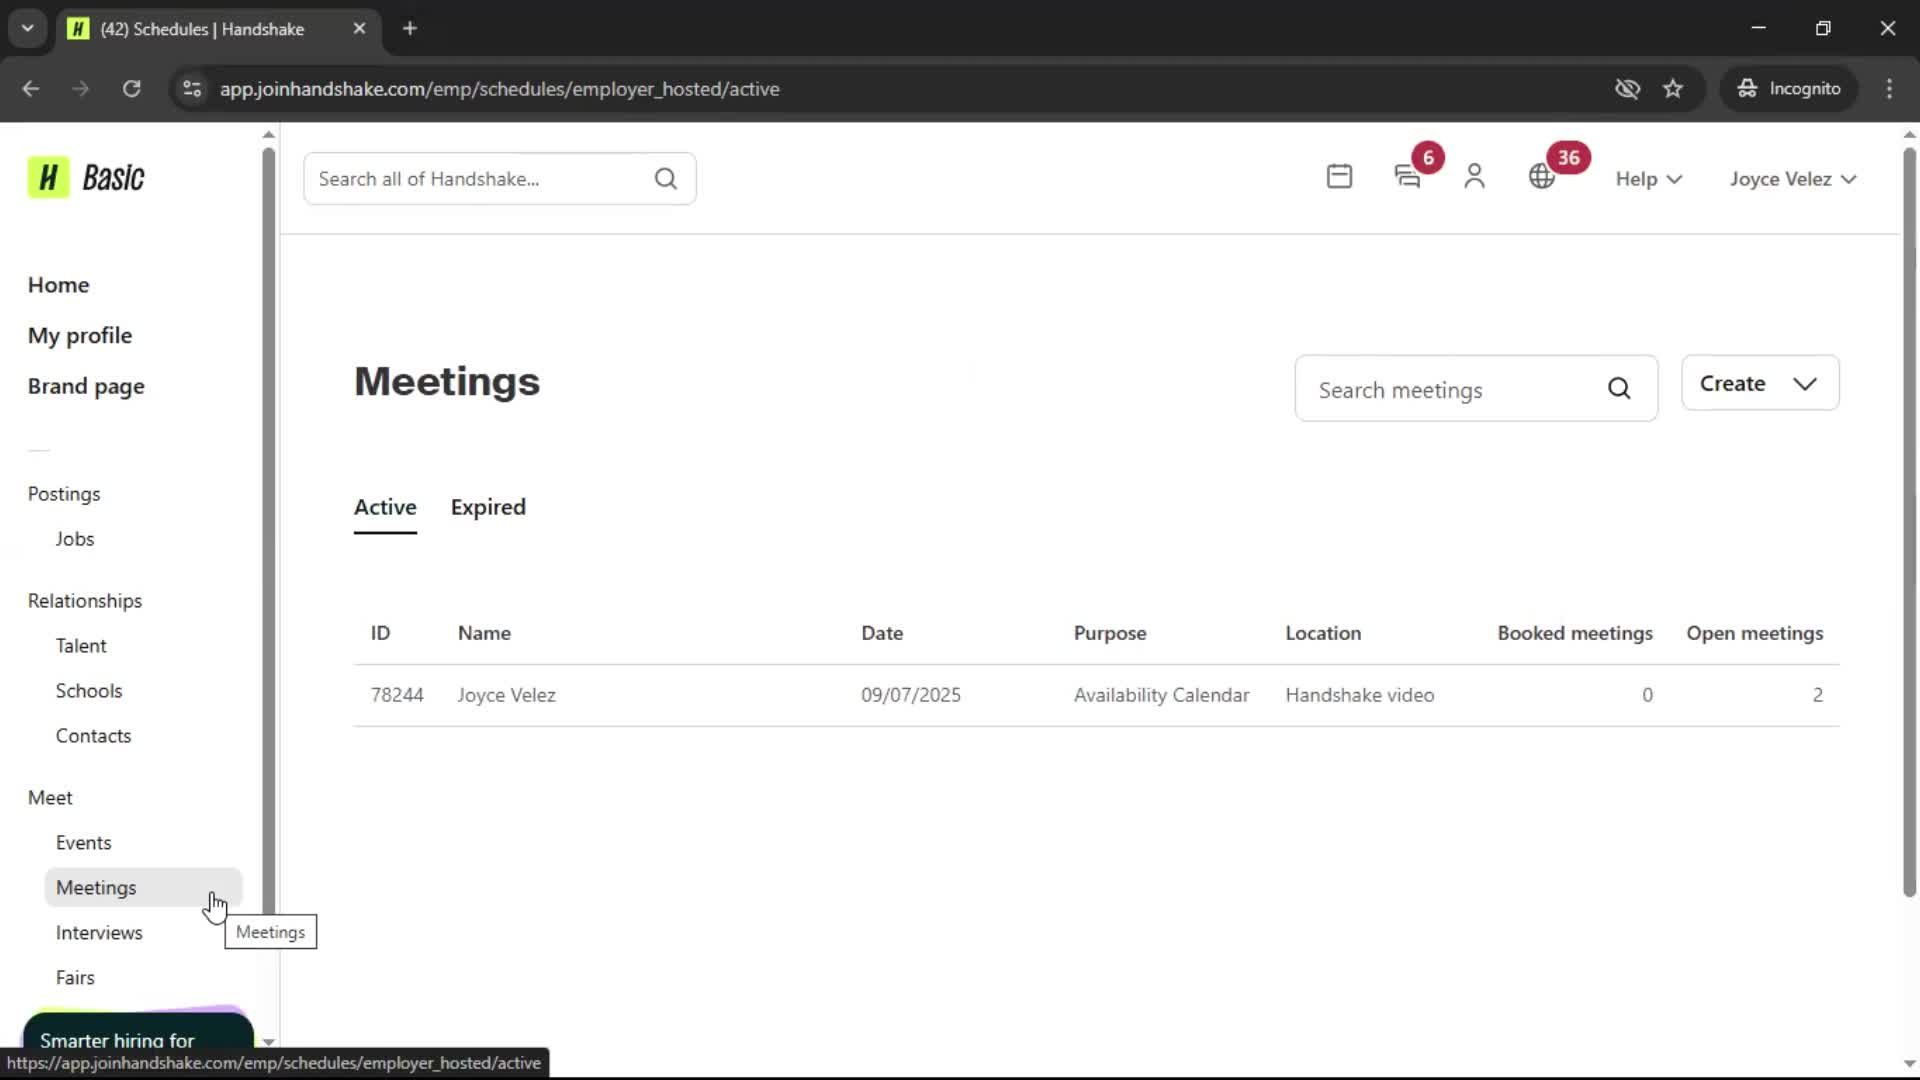Open Talent under Relationships
Viewport: 1920px width, 1080px height.
pos(81,646)
